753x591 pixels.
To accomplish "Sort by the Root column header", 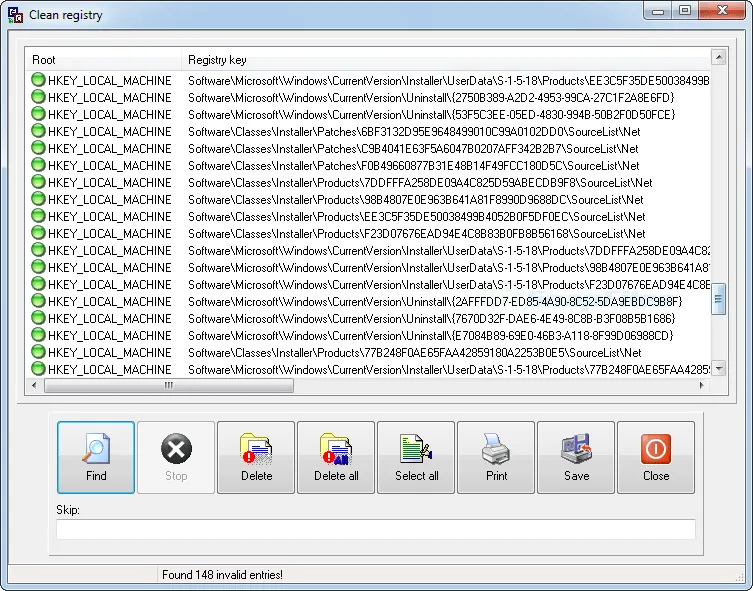I will 103,60.
